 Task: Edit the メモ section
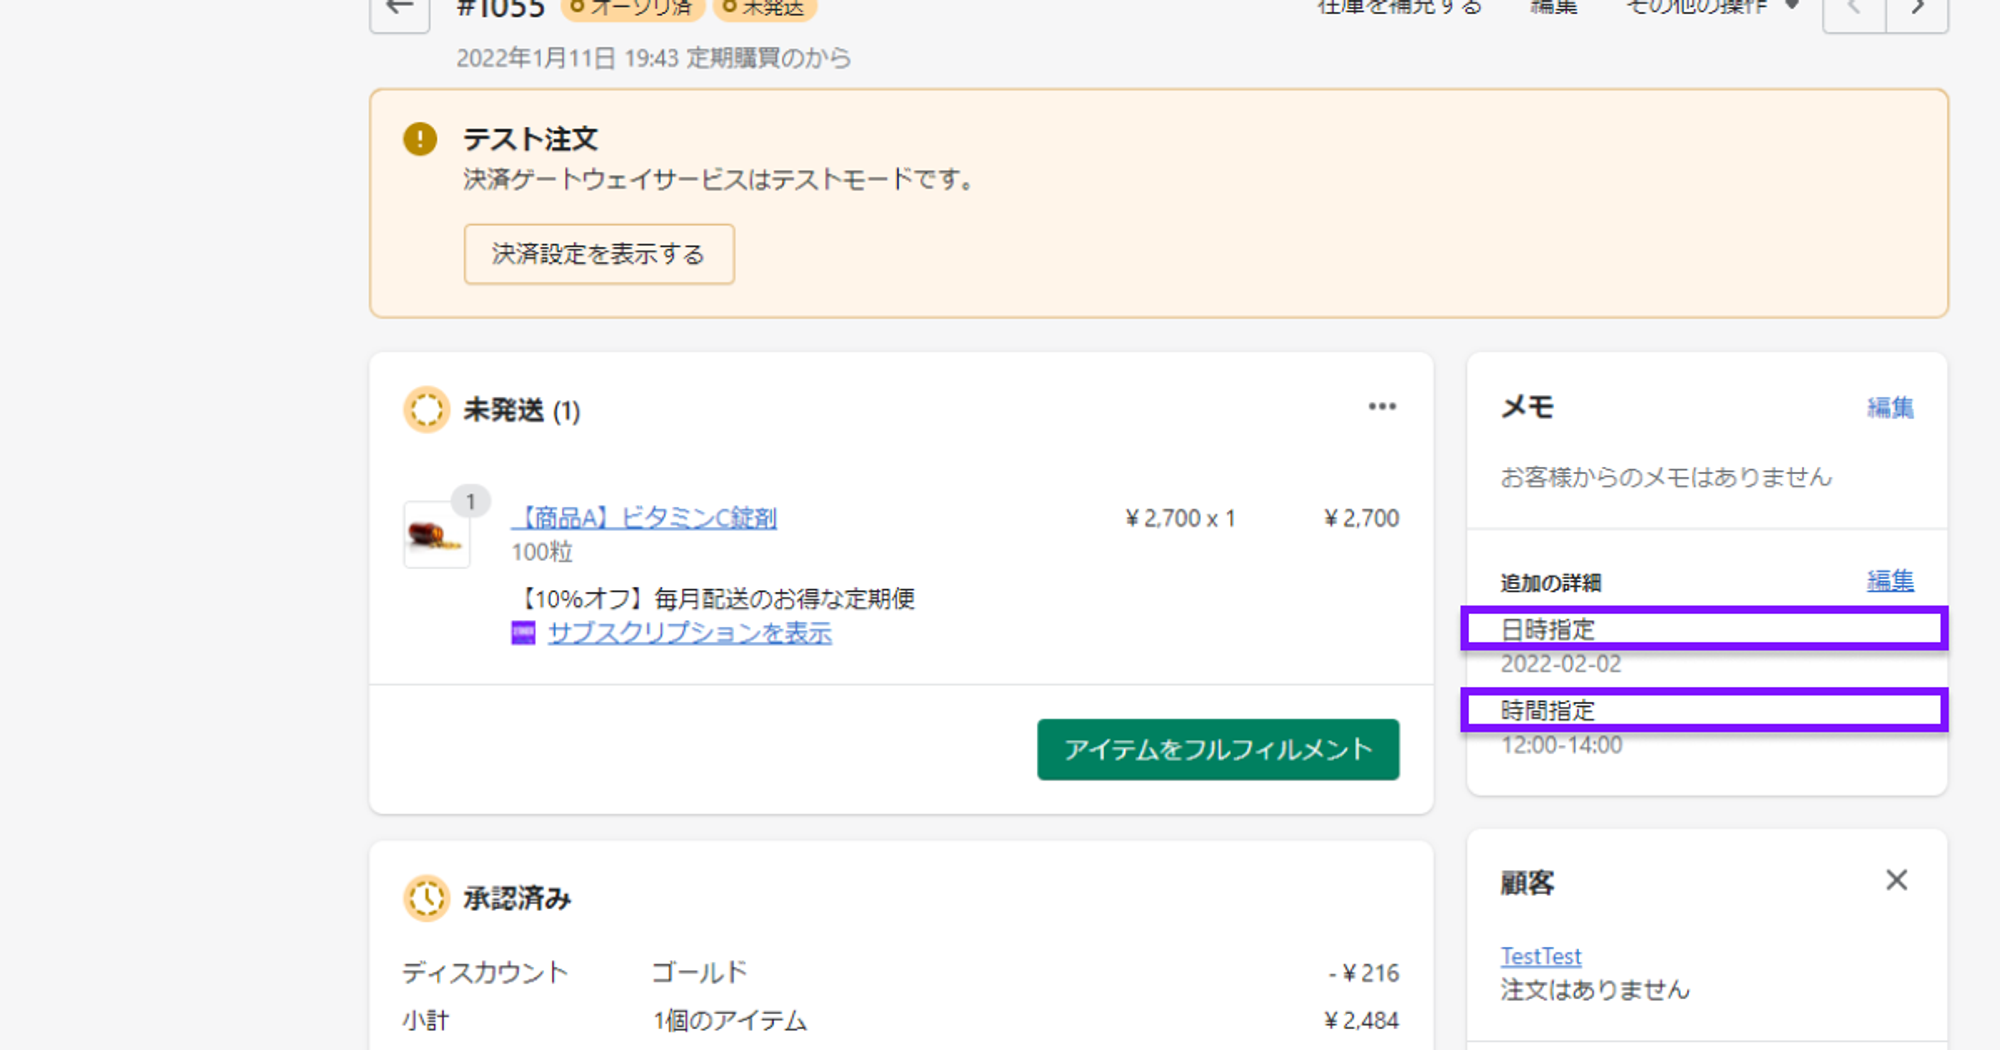(1889, 408)
